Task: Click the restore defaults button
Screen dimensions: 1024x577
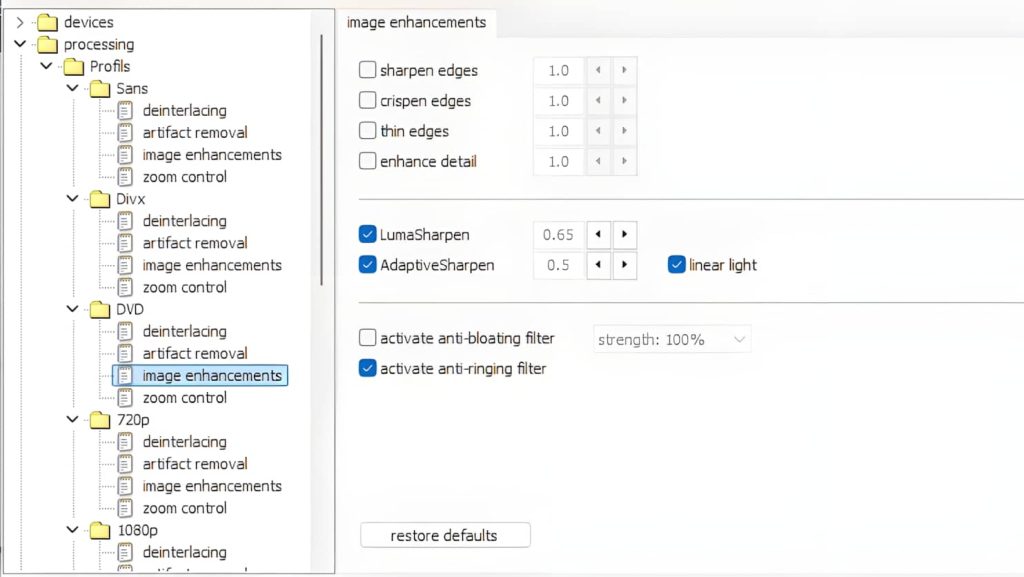Action: (x=444, y=535)
